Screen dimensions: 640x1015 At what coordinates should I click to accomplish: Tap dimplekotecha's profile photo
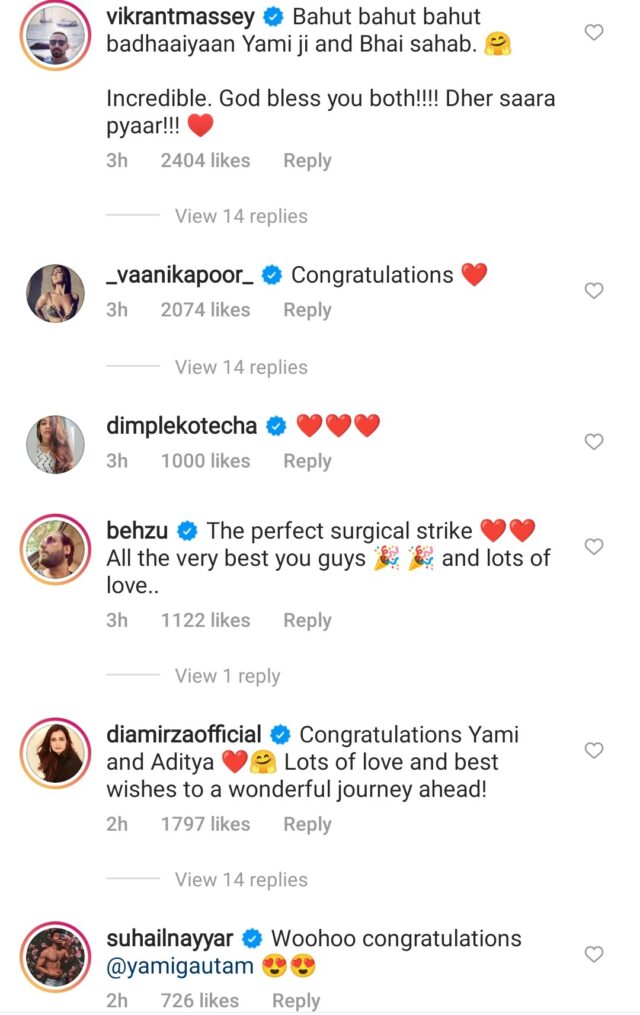[54, 444]
